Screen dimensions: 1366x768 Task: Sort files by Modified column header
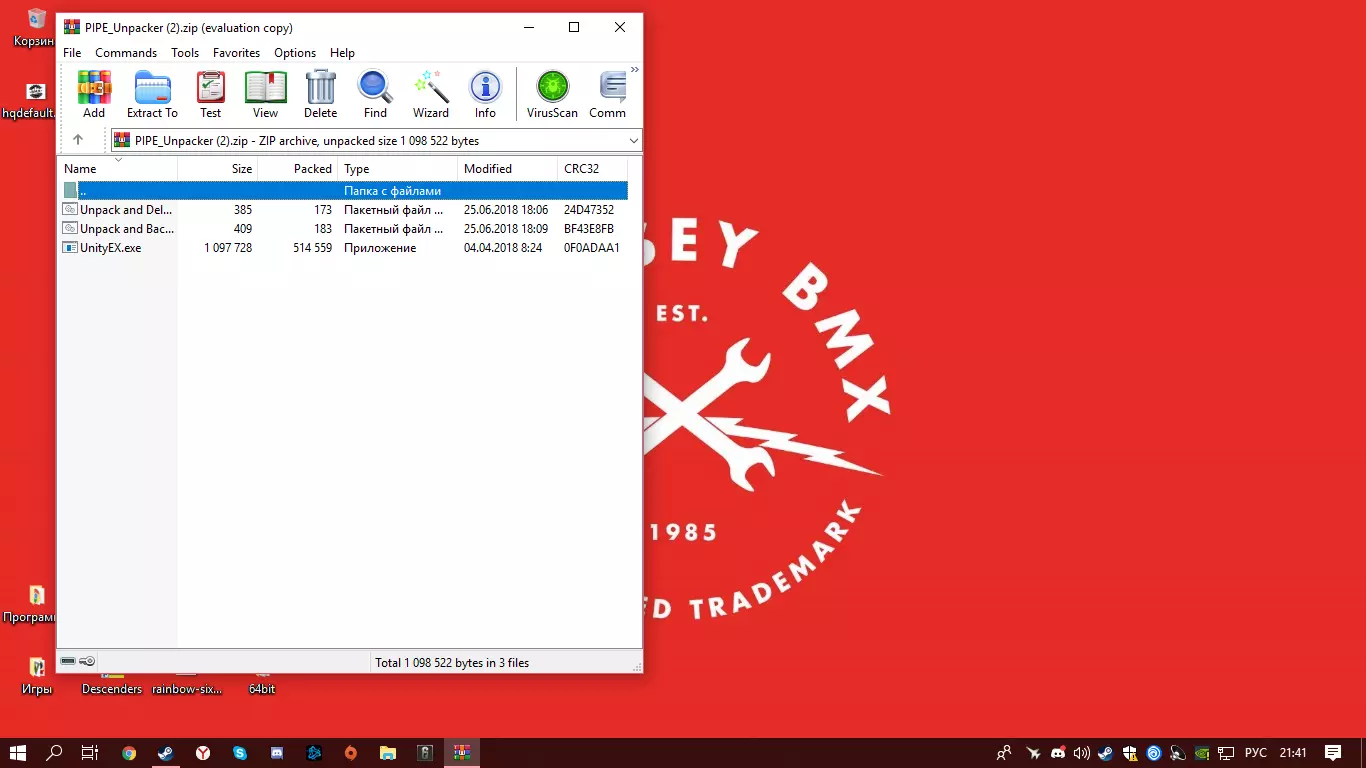pyautogui.click(x=508, y=169)
